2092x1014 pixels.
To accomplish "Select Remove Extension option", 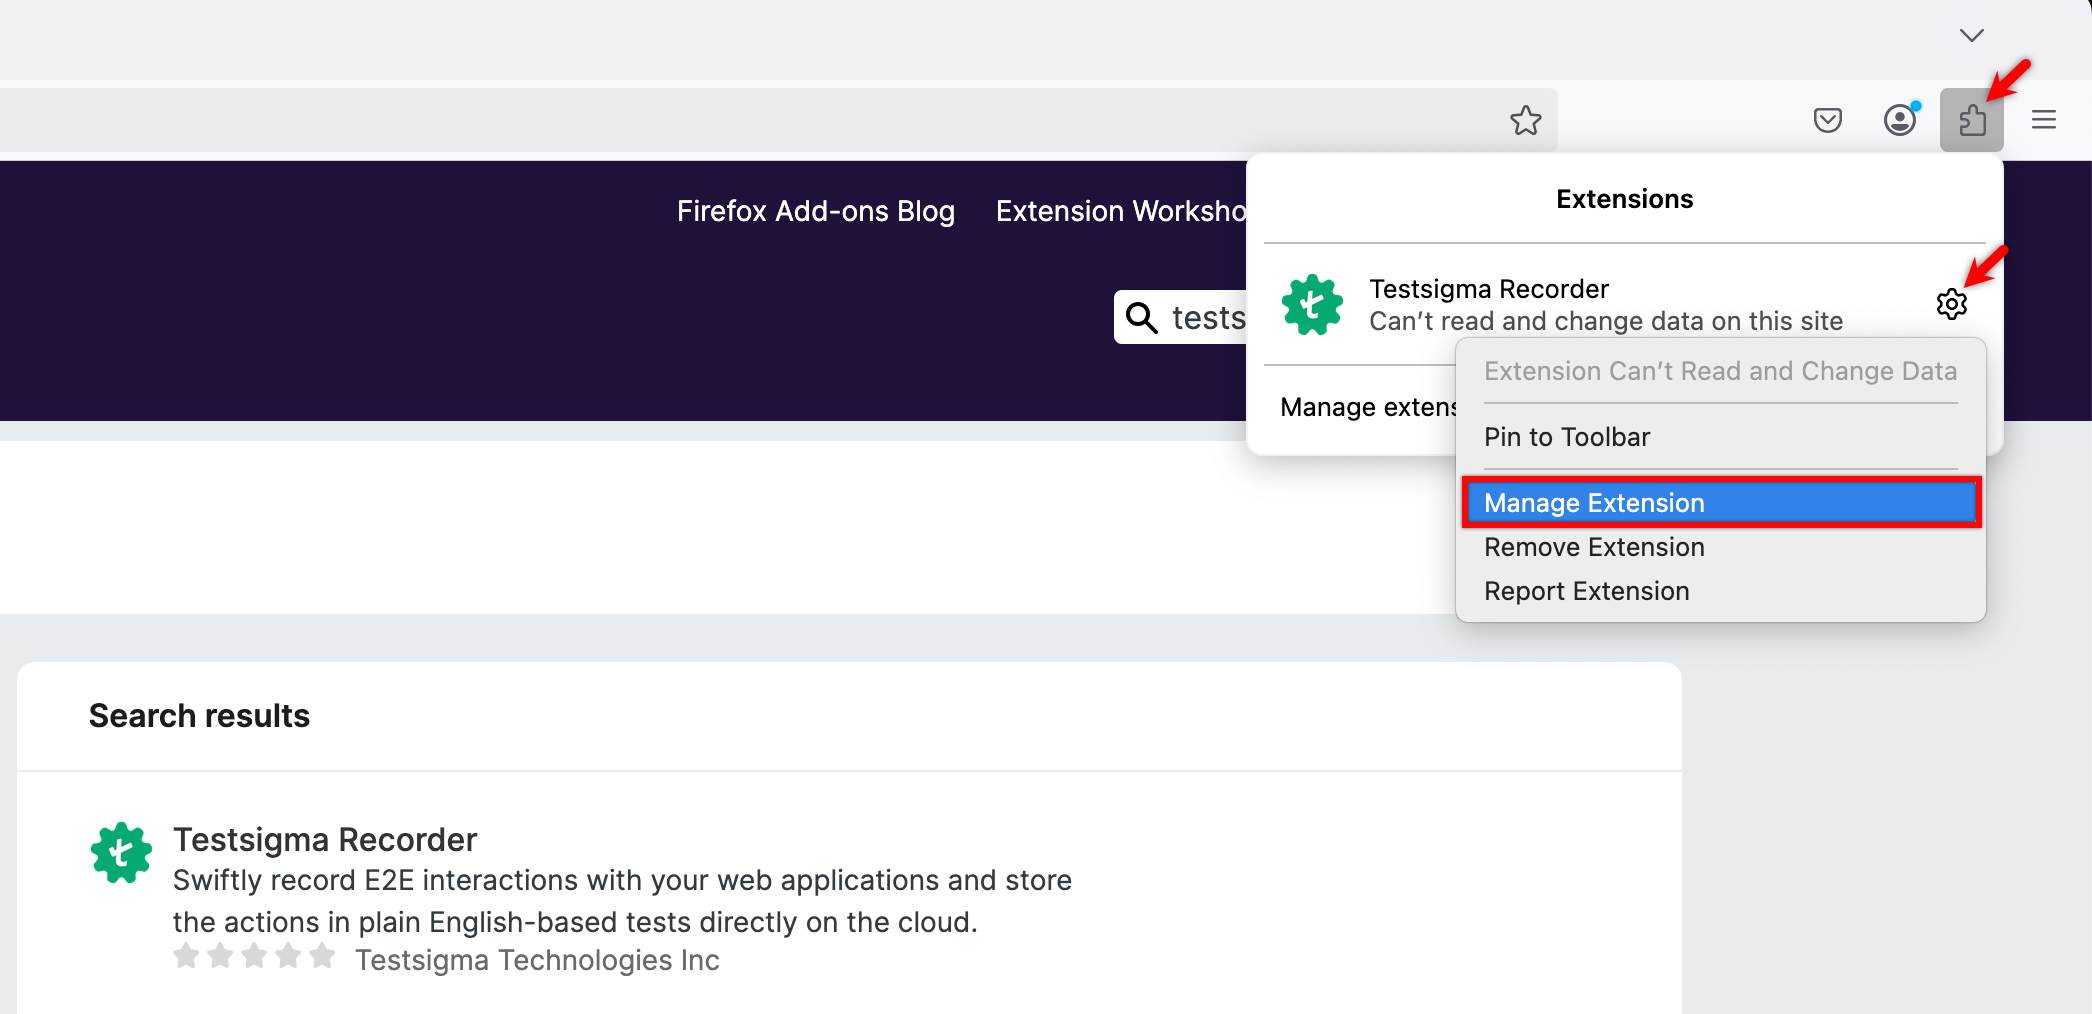I will tap(1594, 547).
